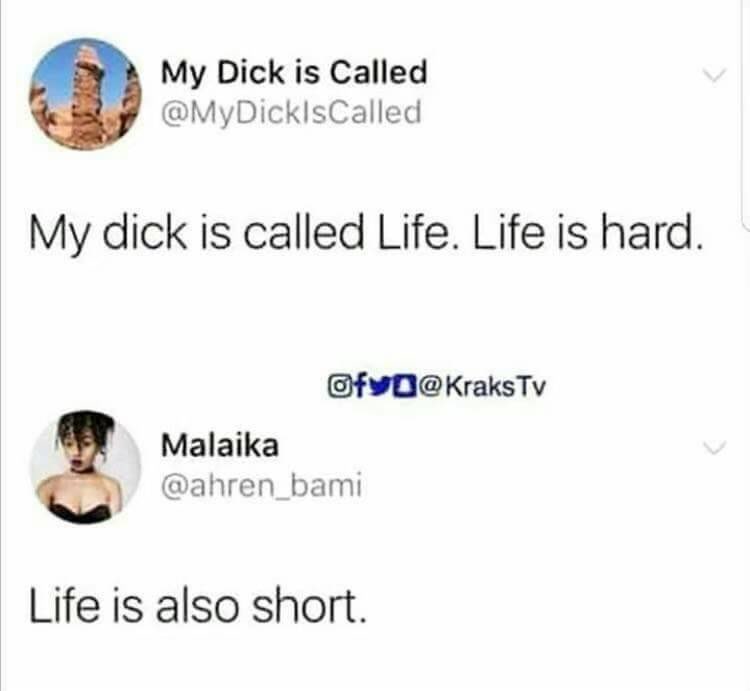Screen dimensions: 750x691
Task: Expand the chevron menu on the first tweet
Action: click(714, 75)
